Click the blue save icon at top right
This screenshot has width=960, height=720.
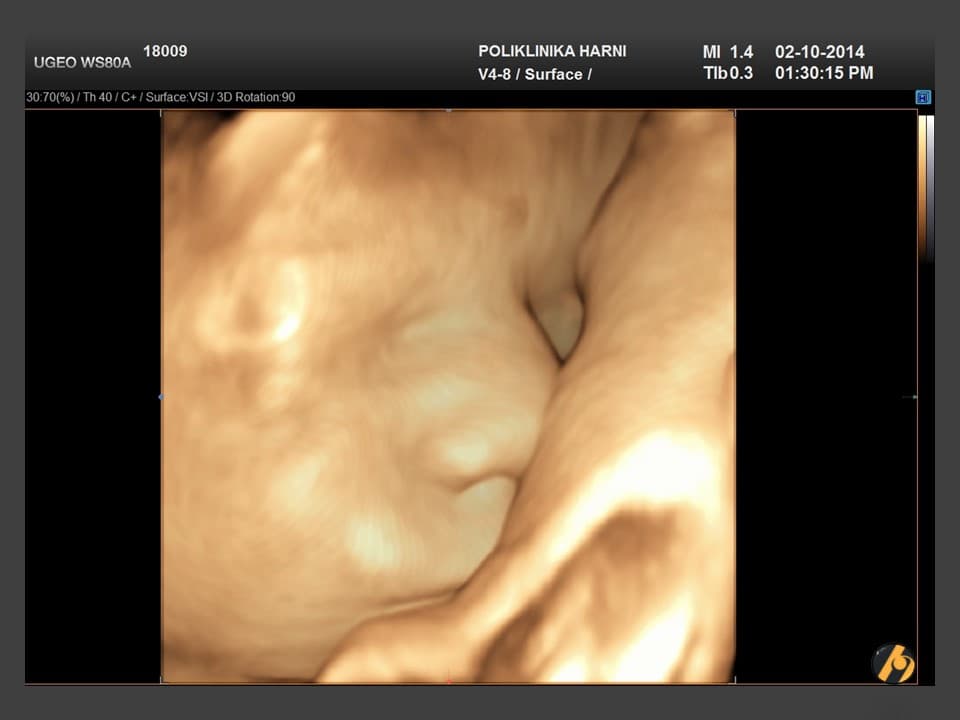pos(923,97)
